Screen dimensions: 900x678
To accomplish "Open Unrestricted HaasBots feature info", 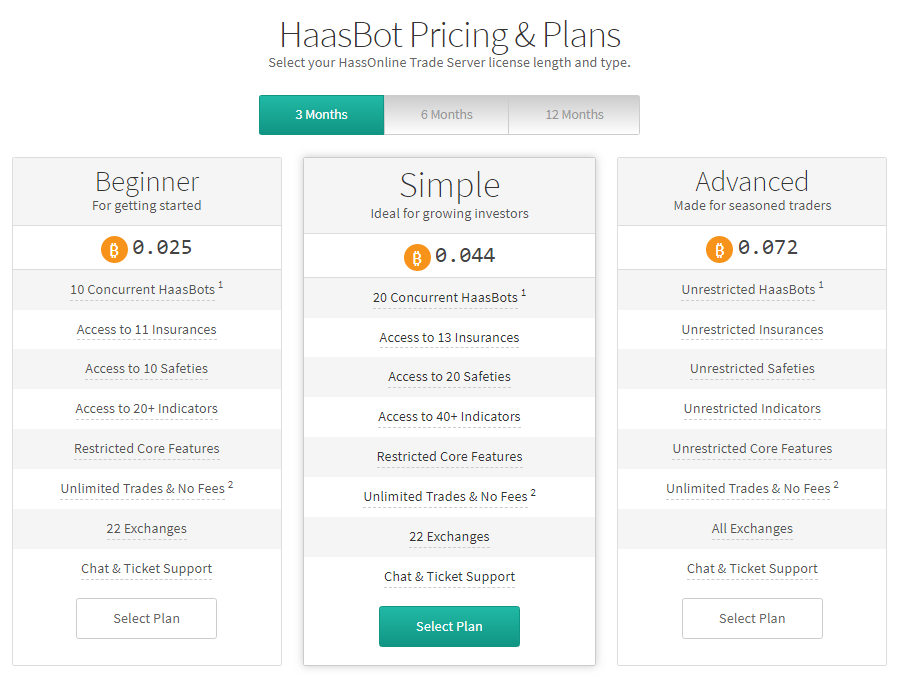I will (748, 290).
